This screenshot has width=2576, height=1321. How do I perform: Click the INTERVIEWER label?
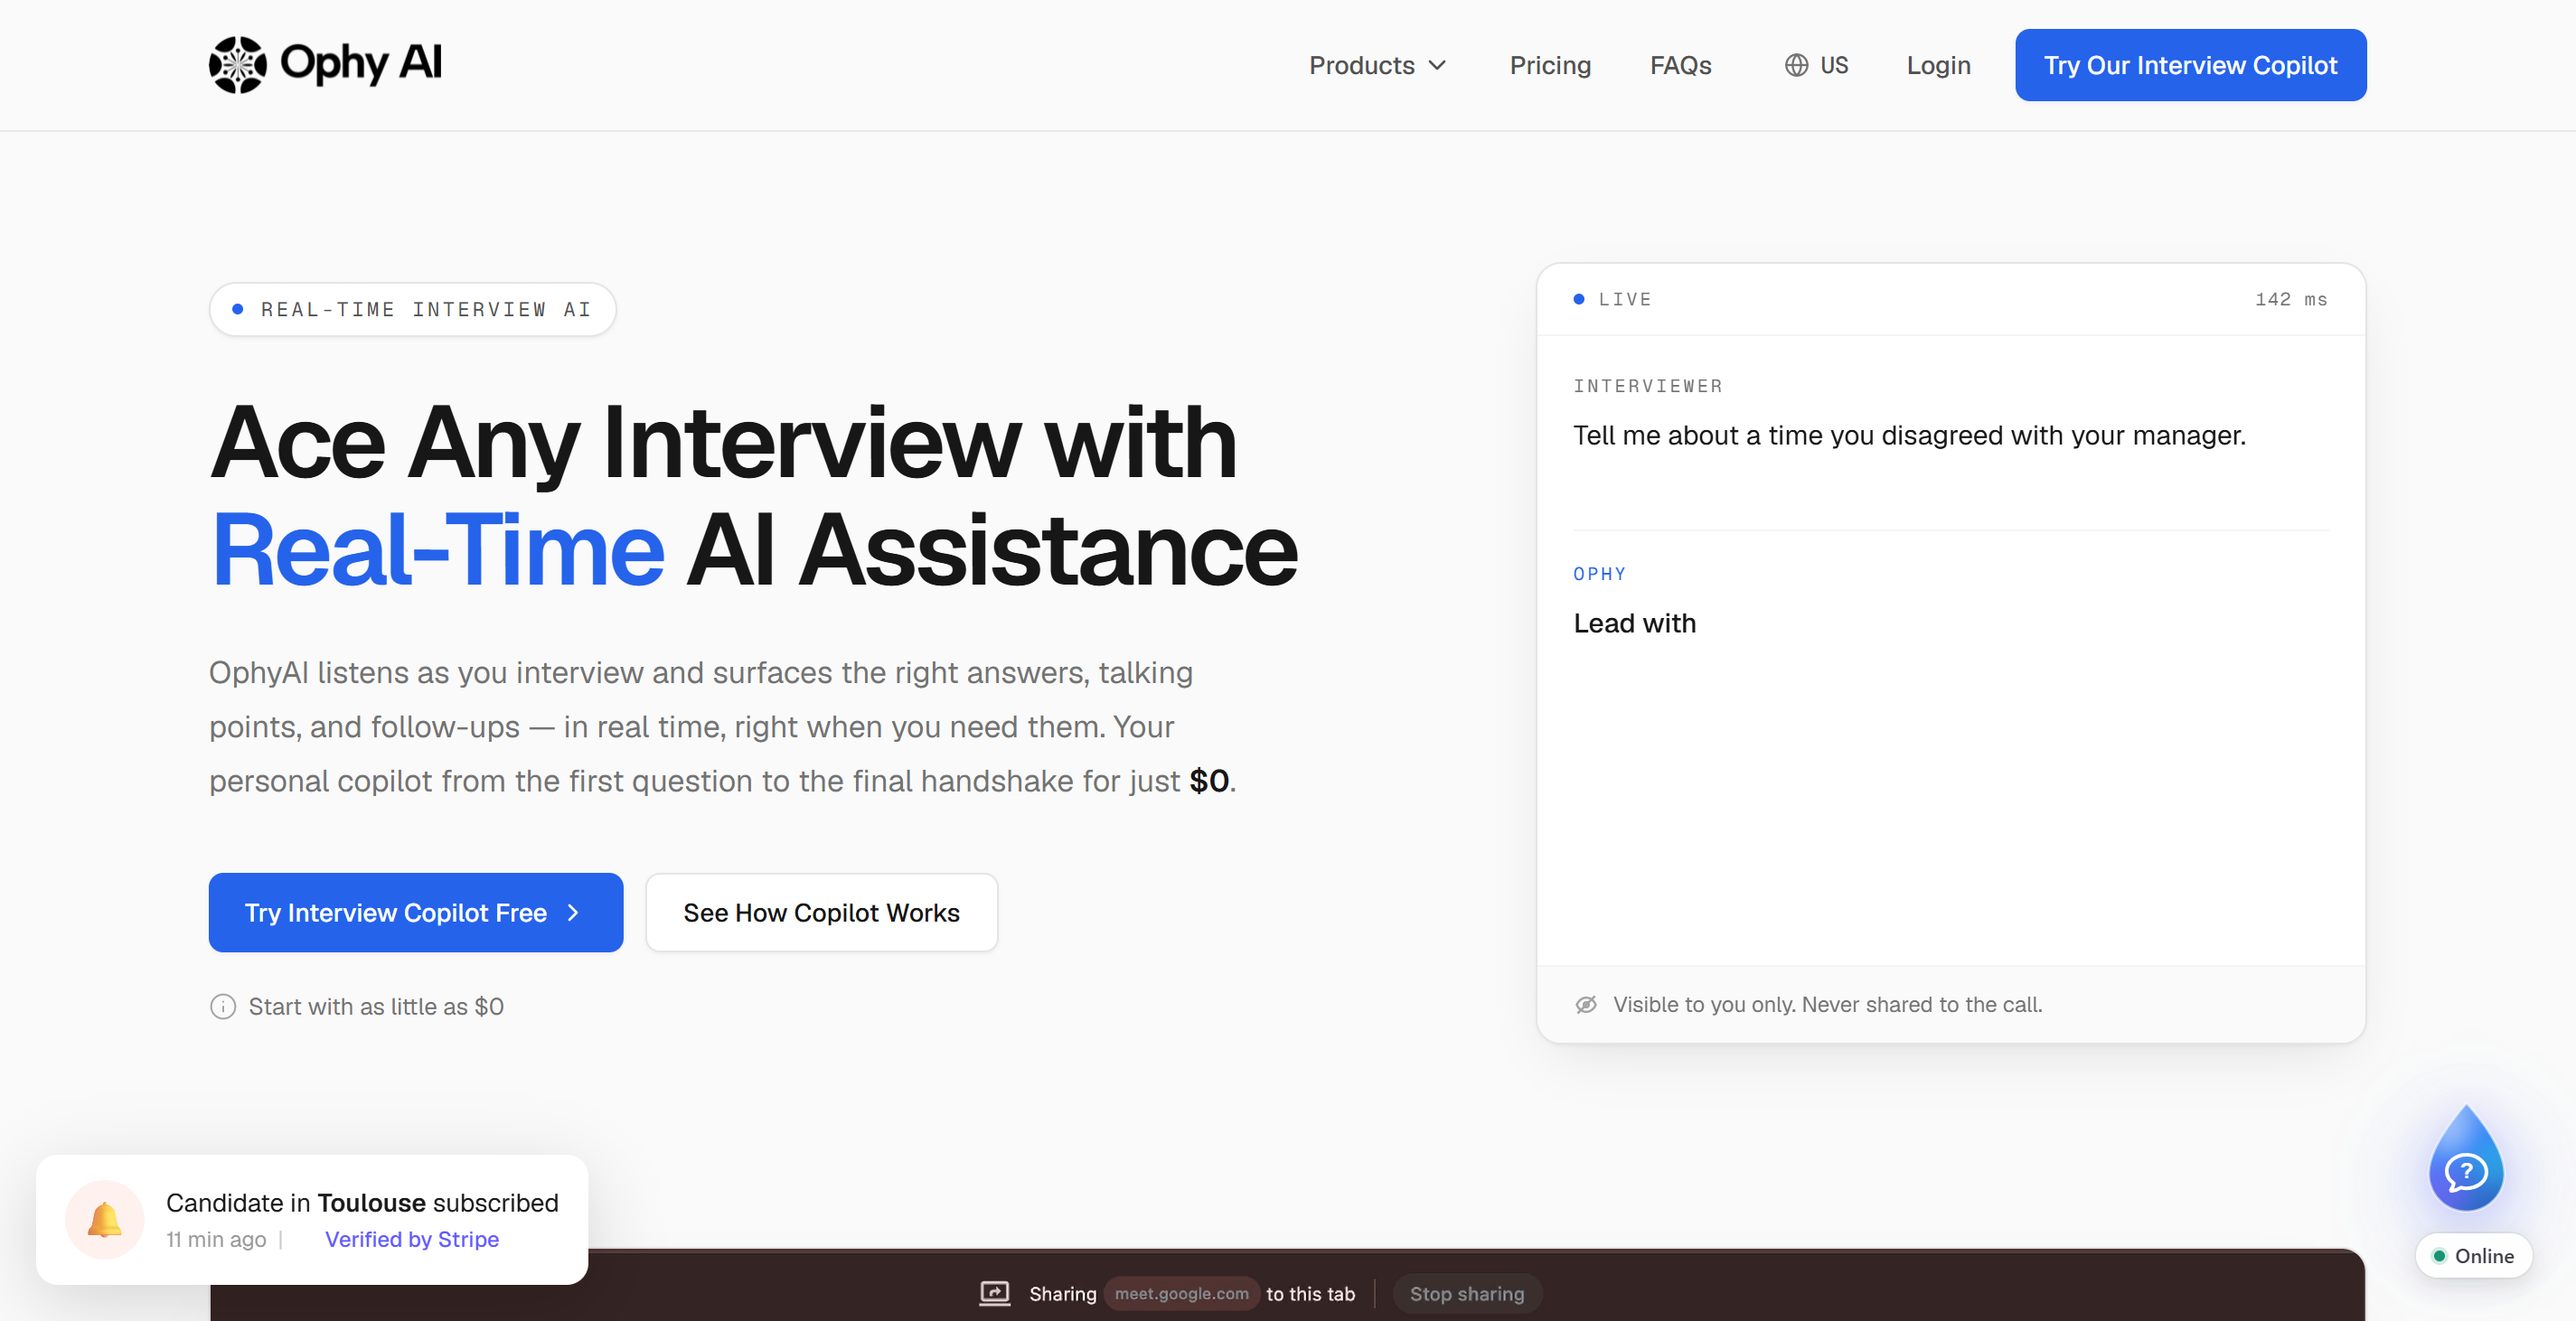pos(1647,386)
